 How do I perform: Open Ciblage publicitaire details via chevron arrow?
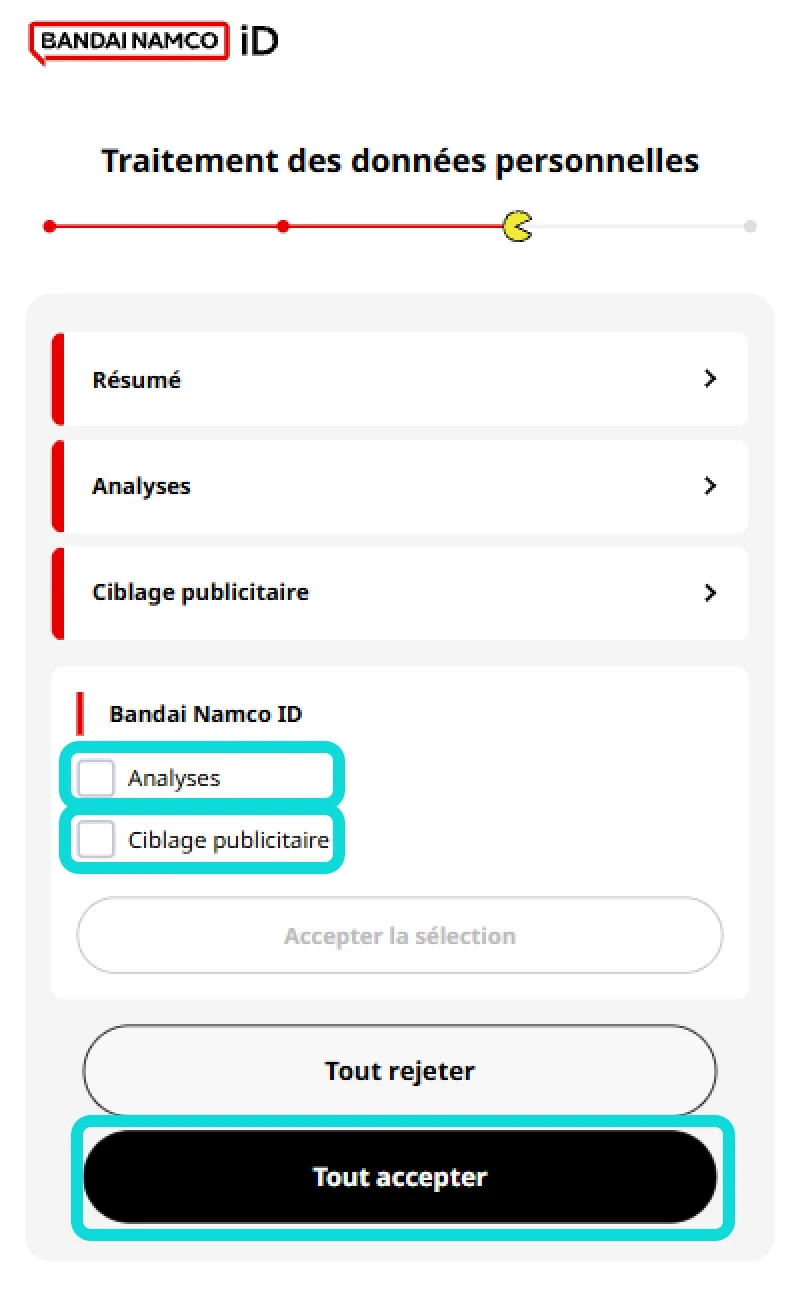[x=710, y=593]
